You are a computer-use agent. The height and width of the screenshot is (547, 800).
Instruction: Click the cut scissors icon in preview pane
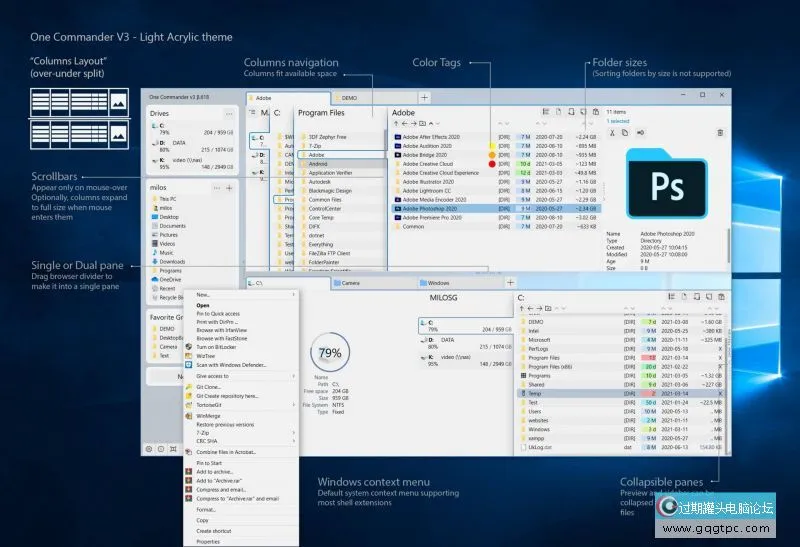tap(612, 131)
